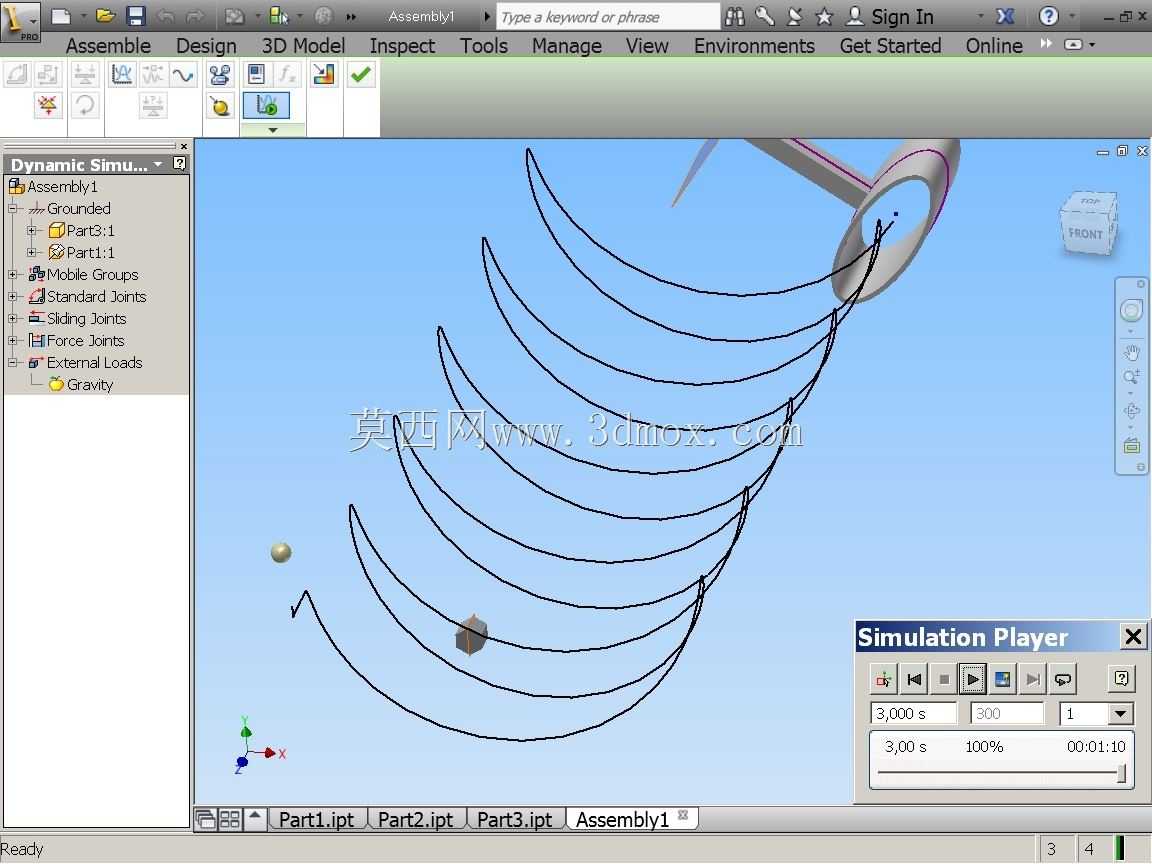Click the Convert Constraints icon

48,74
